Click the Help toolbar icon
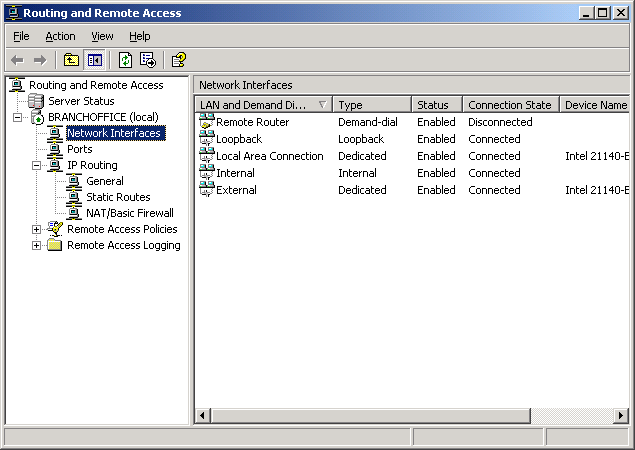This screenshot has height=450, width=635. coord(179,60)
